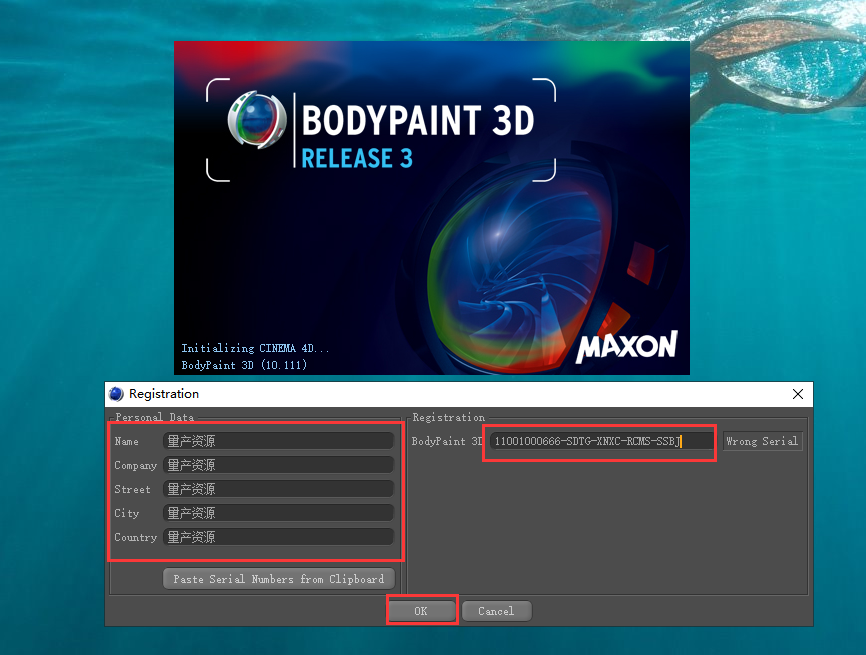Click the Registration group header label

click(x=449, y=417)
